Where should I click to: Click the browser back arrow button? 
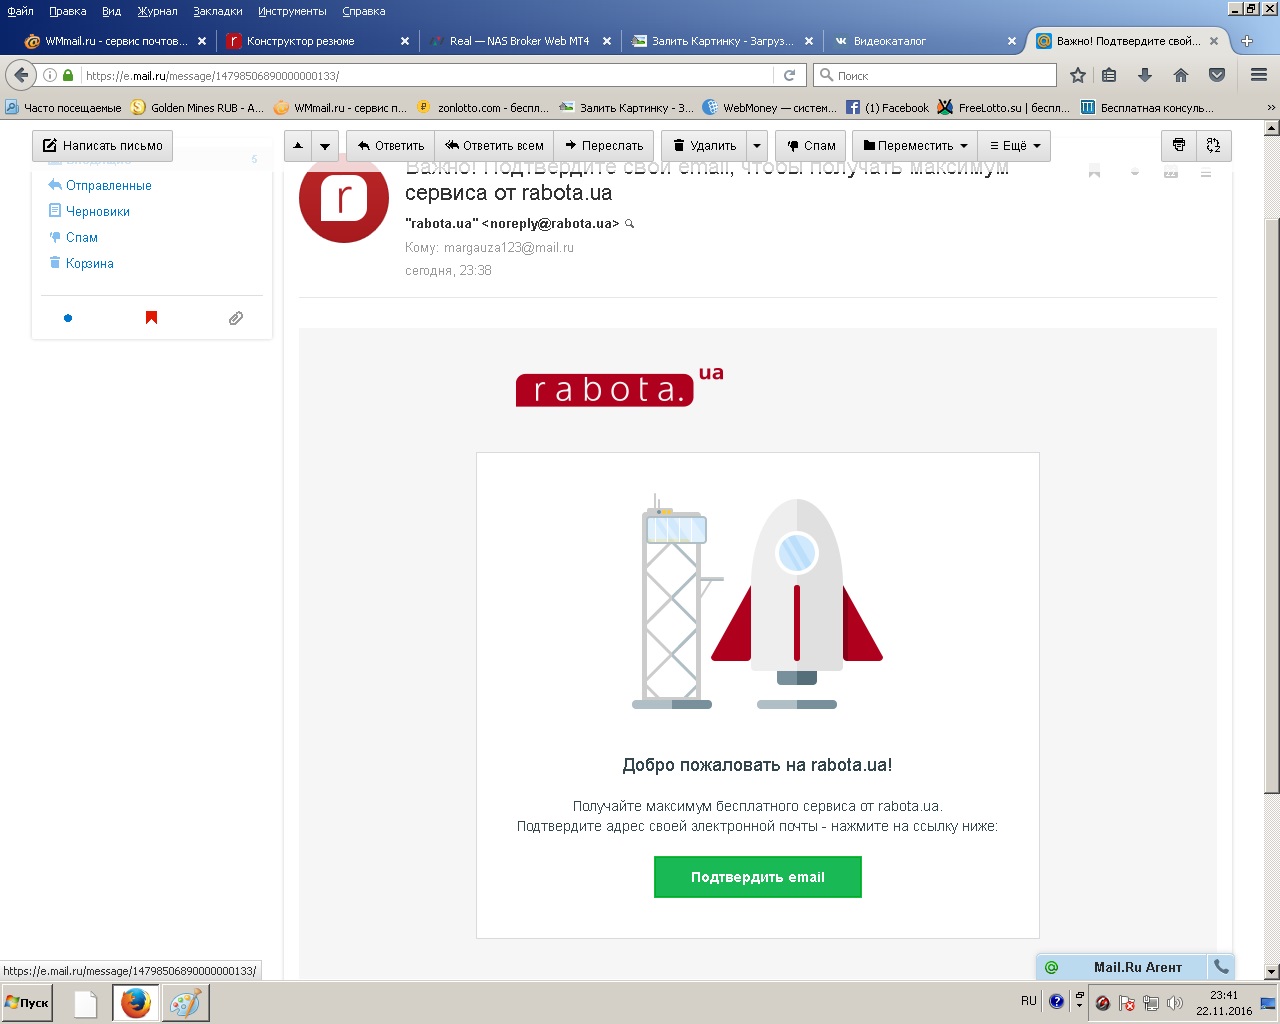tap(21, 75)
